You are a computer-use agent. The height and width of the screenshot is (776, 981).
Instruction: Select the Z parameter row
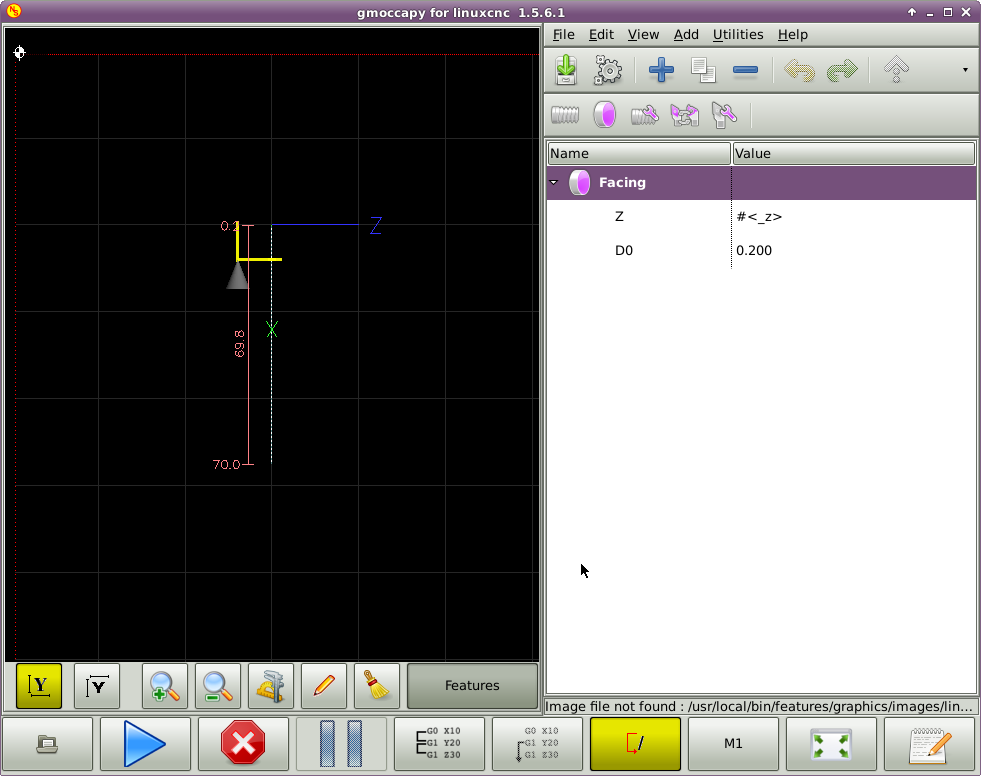tap(761, 217)
